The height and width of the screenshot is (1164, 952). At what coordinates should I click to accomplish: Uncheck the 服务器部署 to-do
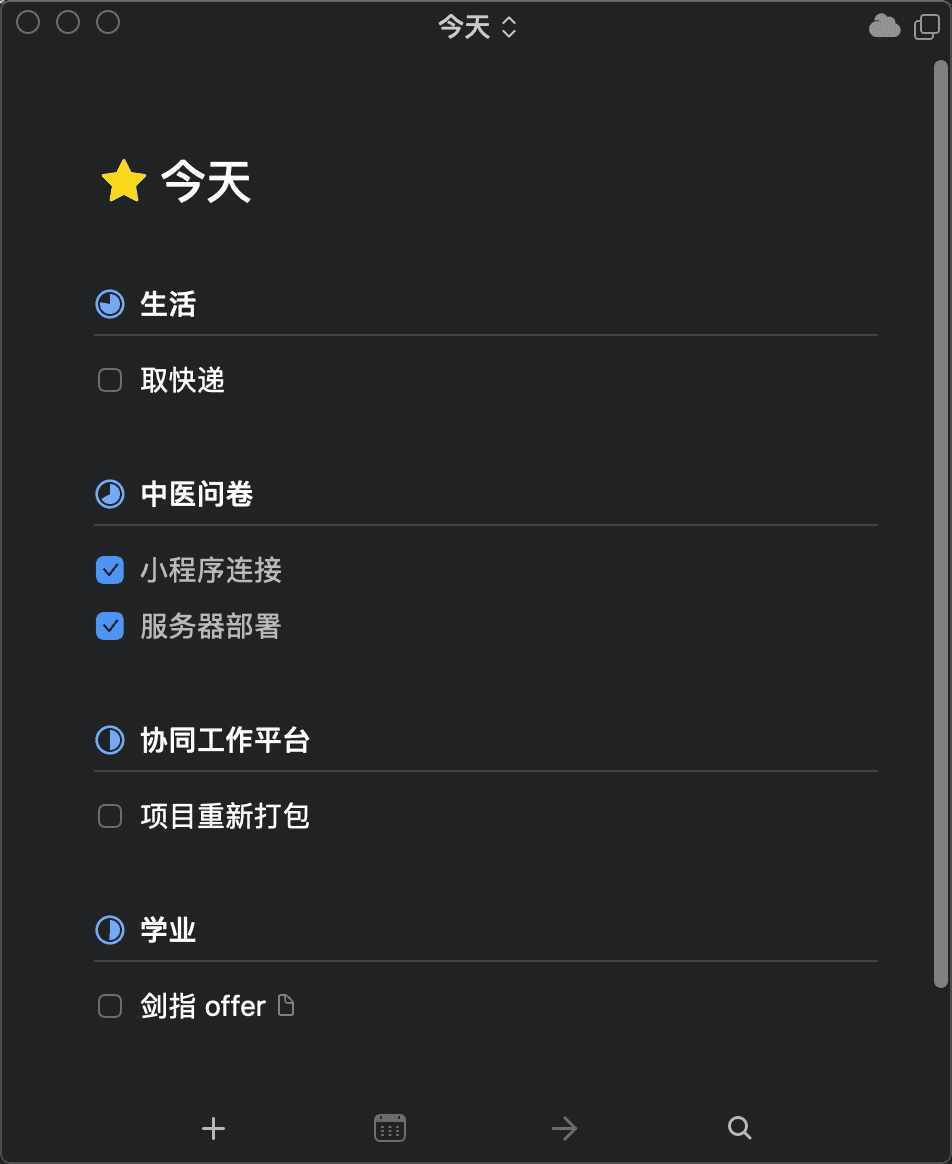(110, 627)
